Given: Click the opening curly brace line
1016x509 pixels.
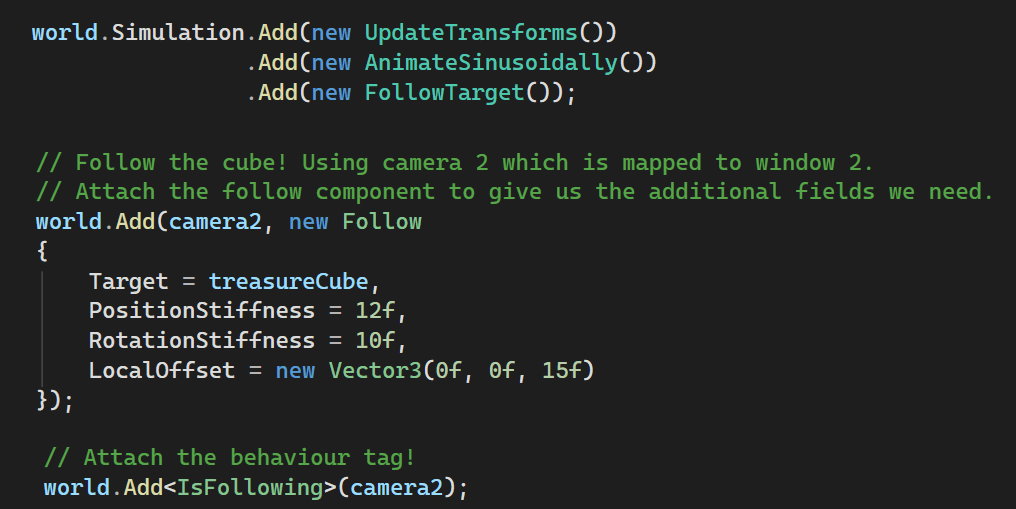Looking at the screenshot, I should [x=42, y=251].
